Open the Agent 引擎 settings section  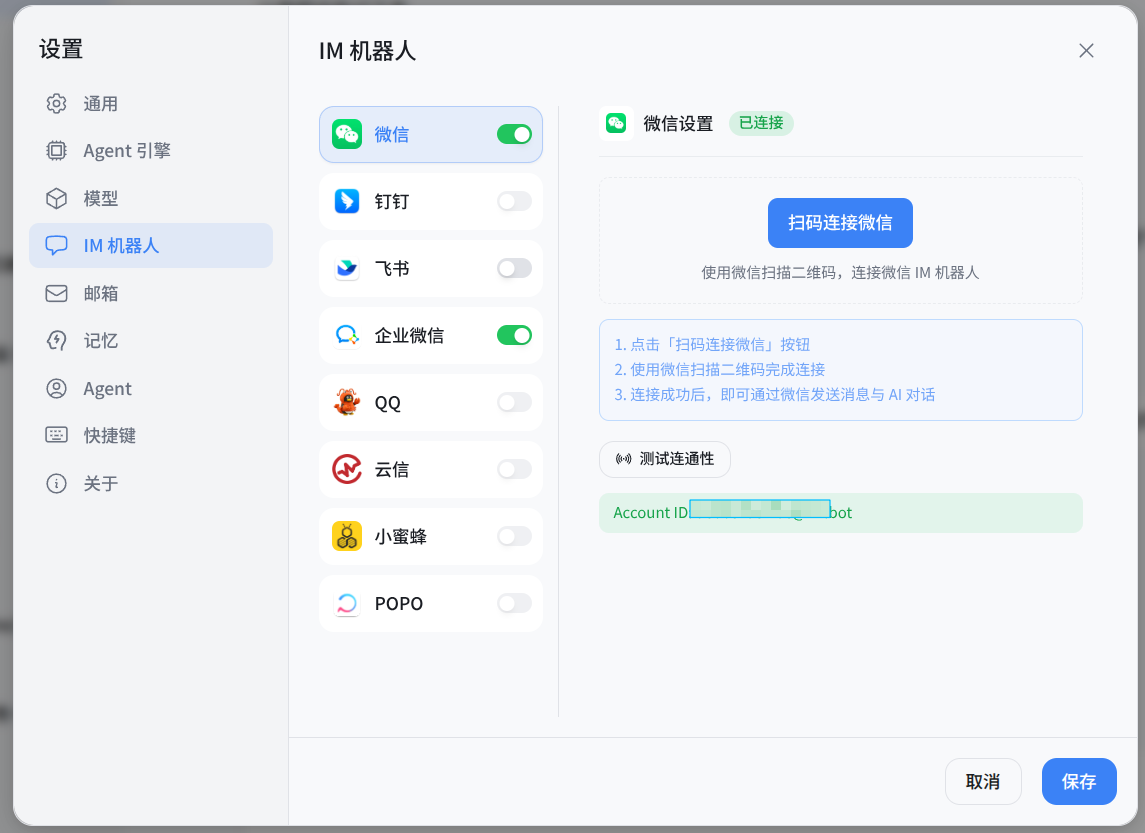(150, 150)
